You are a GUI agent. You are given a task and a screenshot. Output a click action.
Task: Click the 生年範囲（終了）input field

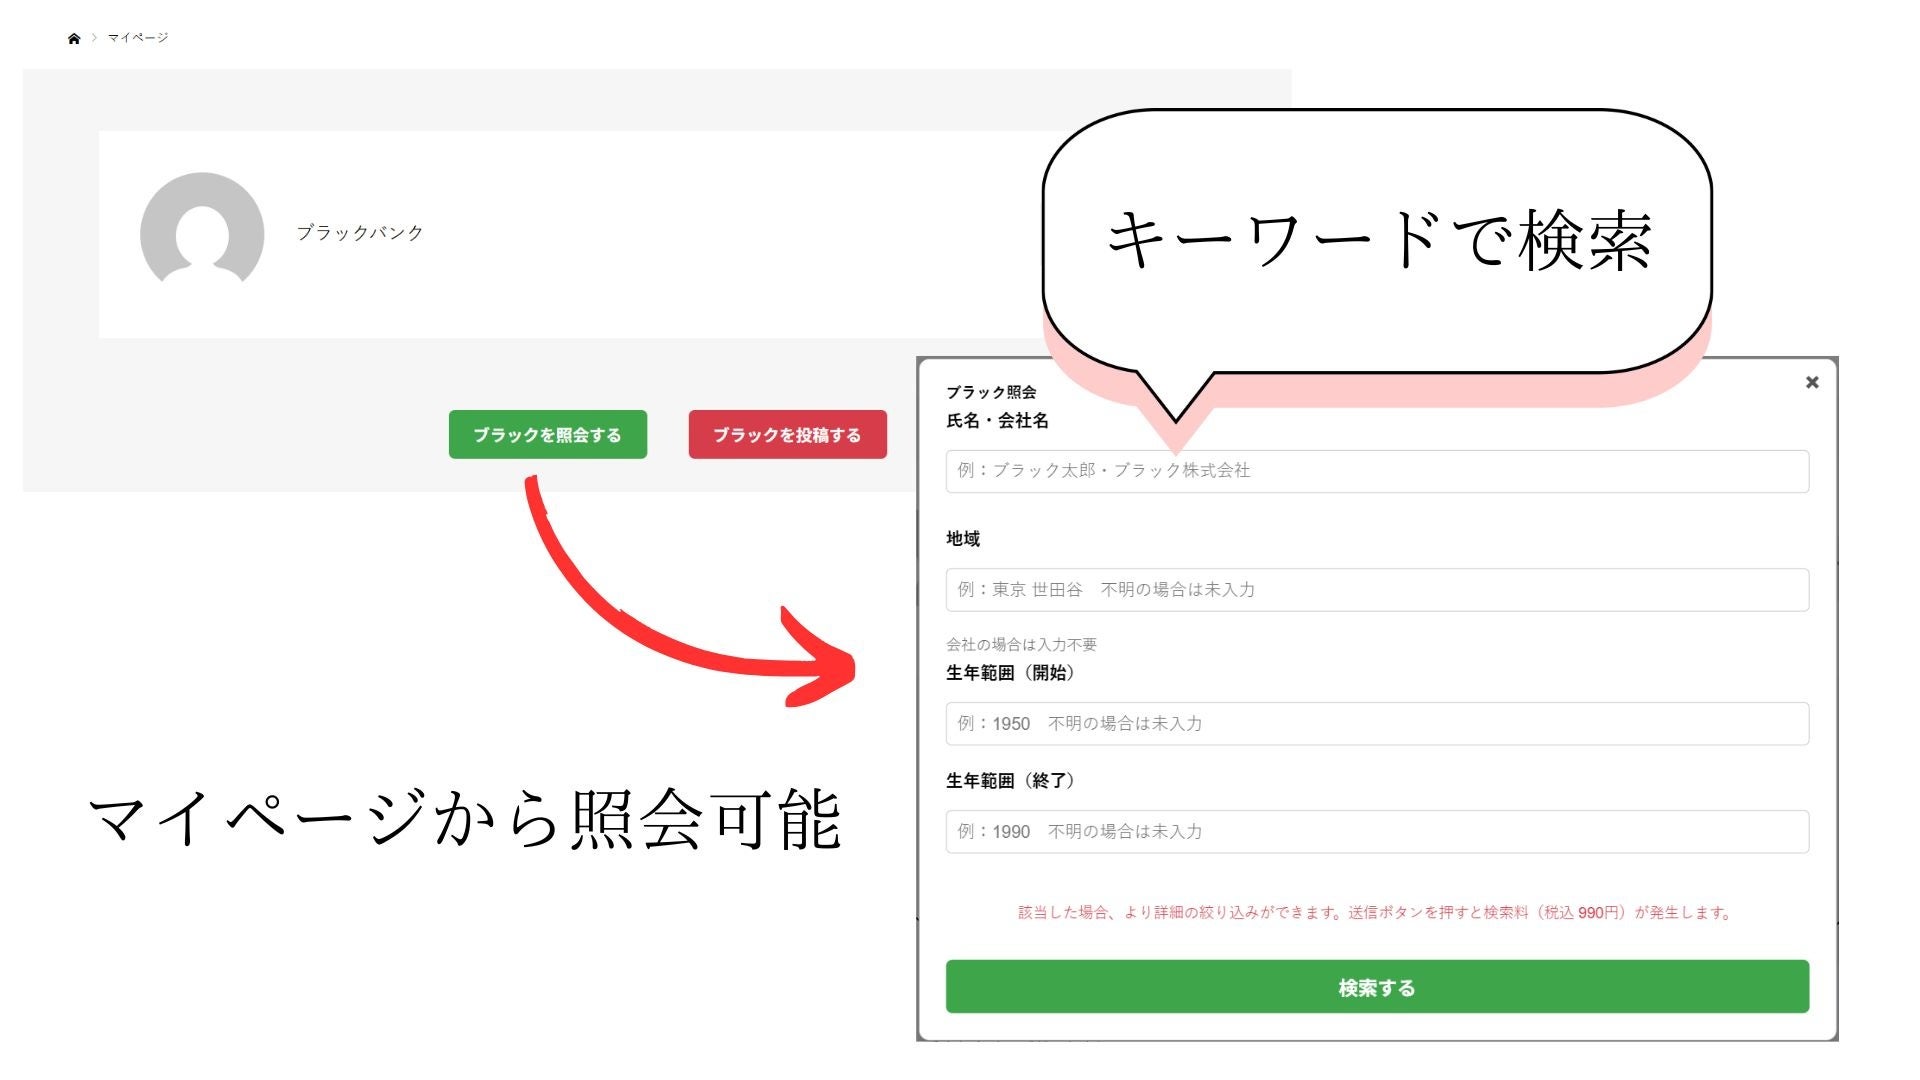[x=1376, y=832]
